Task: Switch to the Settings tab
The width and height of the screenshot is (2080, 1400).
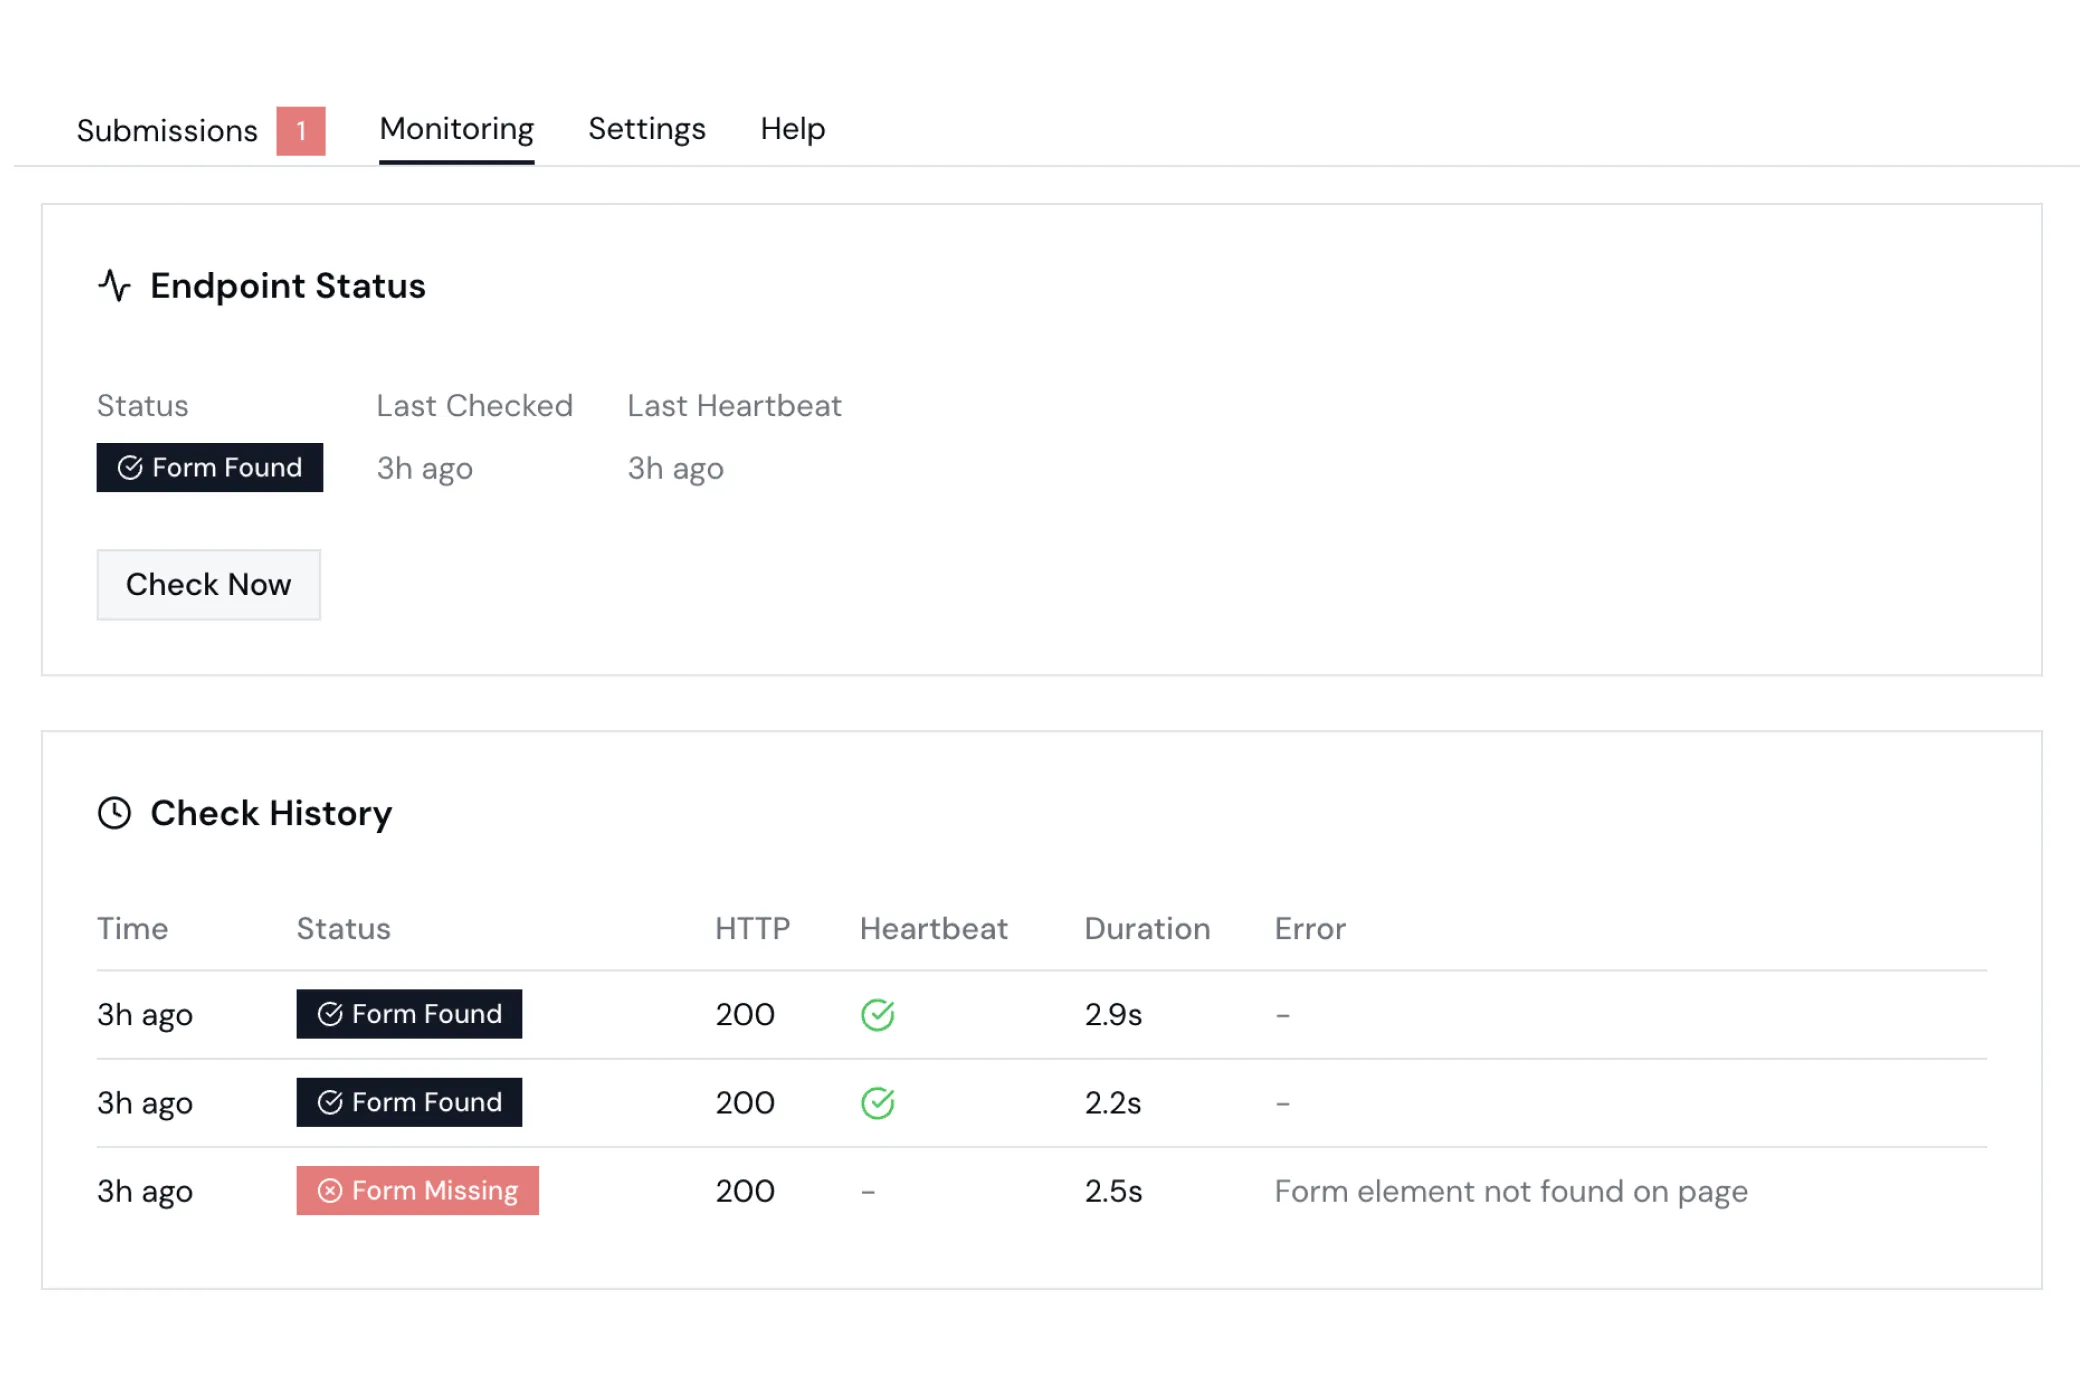Action: [646, 129]
